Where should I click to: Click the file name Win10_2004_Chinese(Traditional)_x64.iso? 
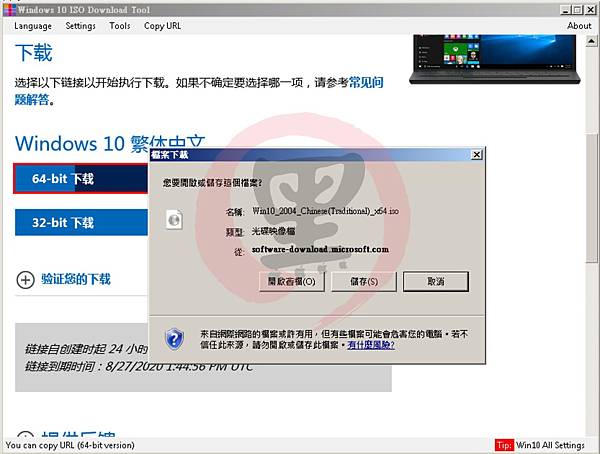[x=325, y=211]
